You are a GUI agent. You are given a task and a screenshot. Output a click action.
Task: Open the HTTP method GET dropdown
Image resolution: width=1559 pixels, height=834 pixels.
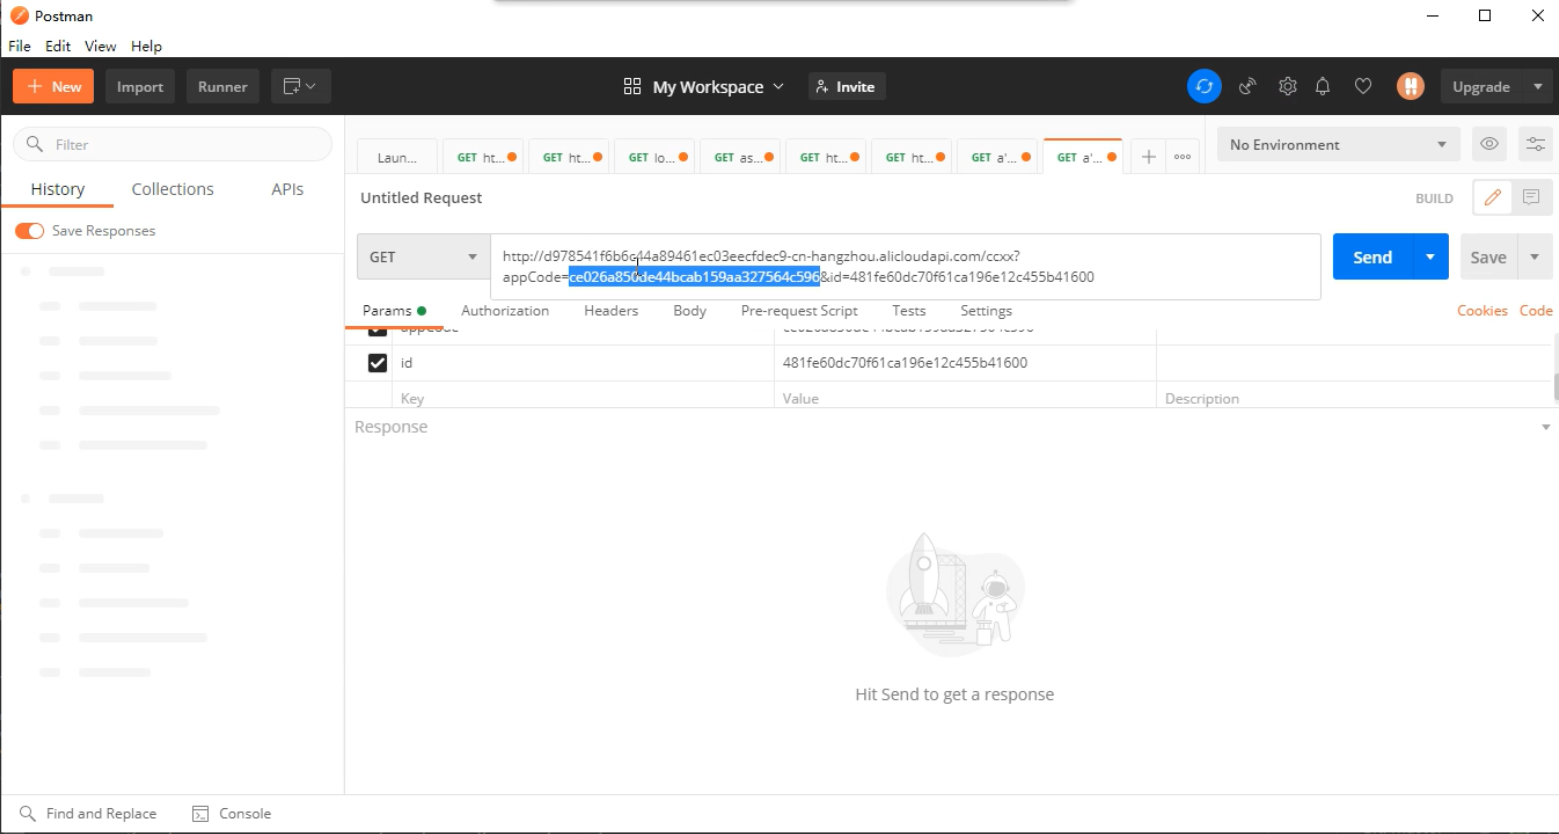tap(424, 257)
